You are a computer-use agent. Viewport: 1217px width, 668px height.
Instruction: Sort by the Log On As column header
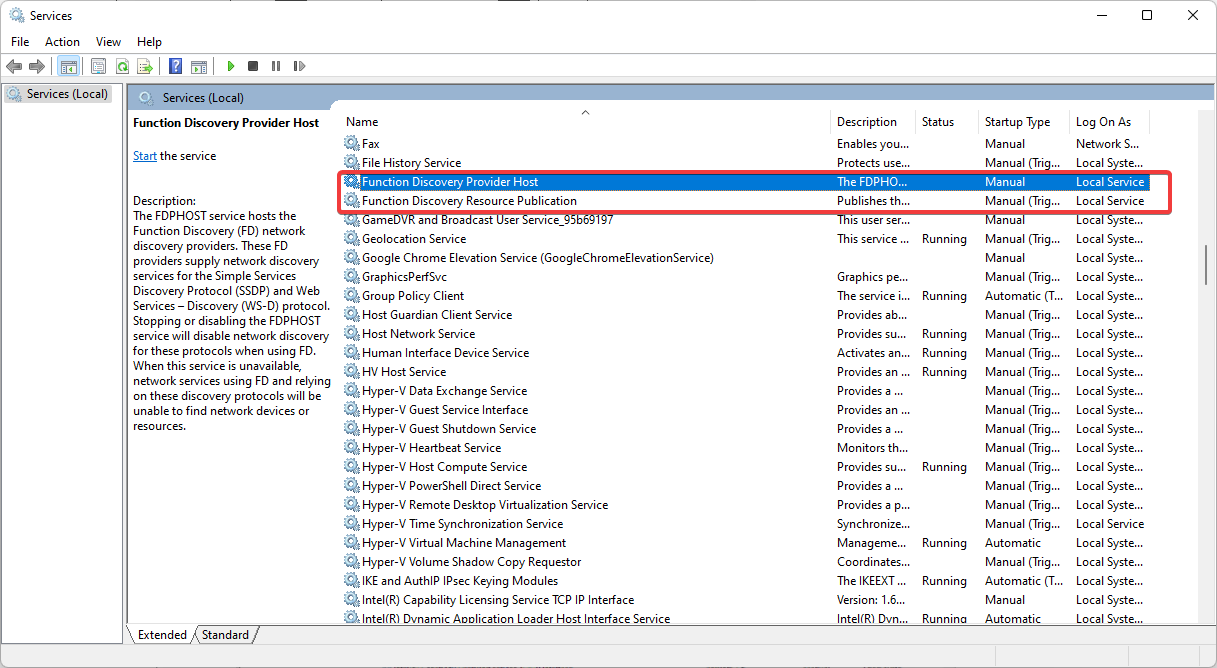point(1109,122)
